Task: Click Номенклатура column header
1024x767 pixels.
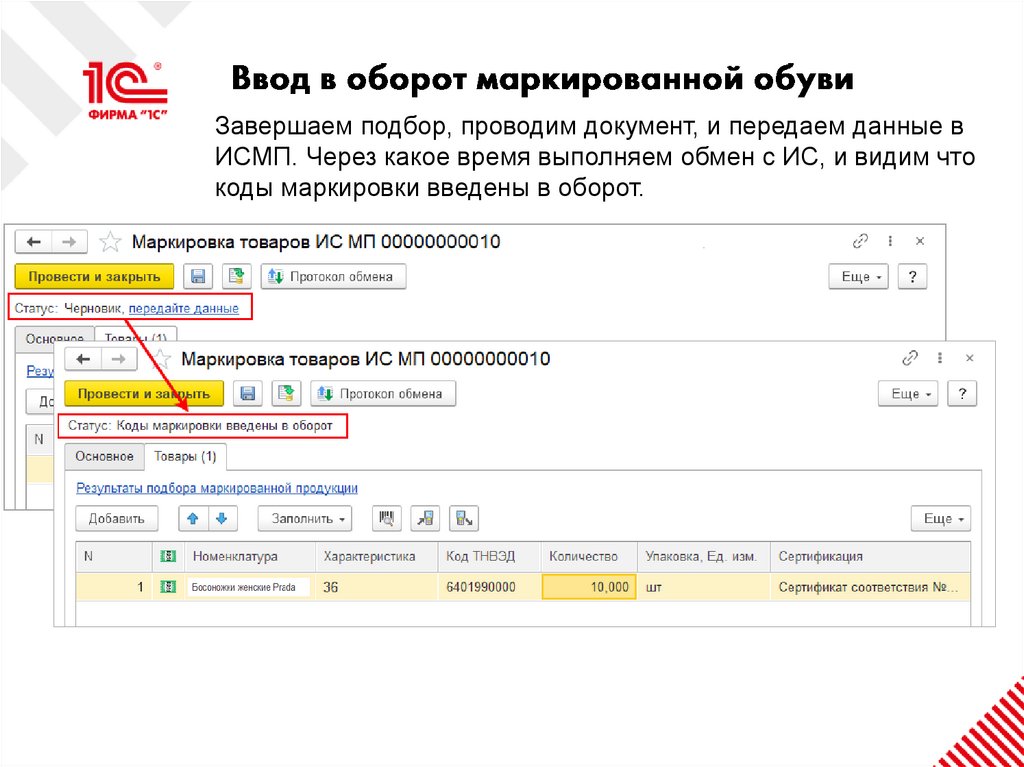Action: pyautogui.click(x=251, y=557)
